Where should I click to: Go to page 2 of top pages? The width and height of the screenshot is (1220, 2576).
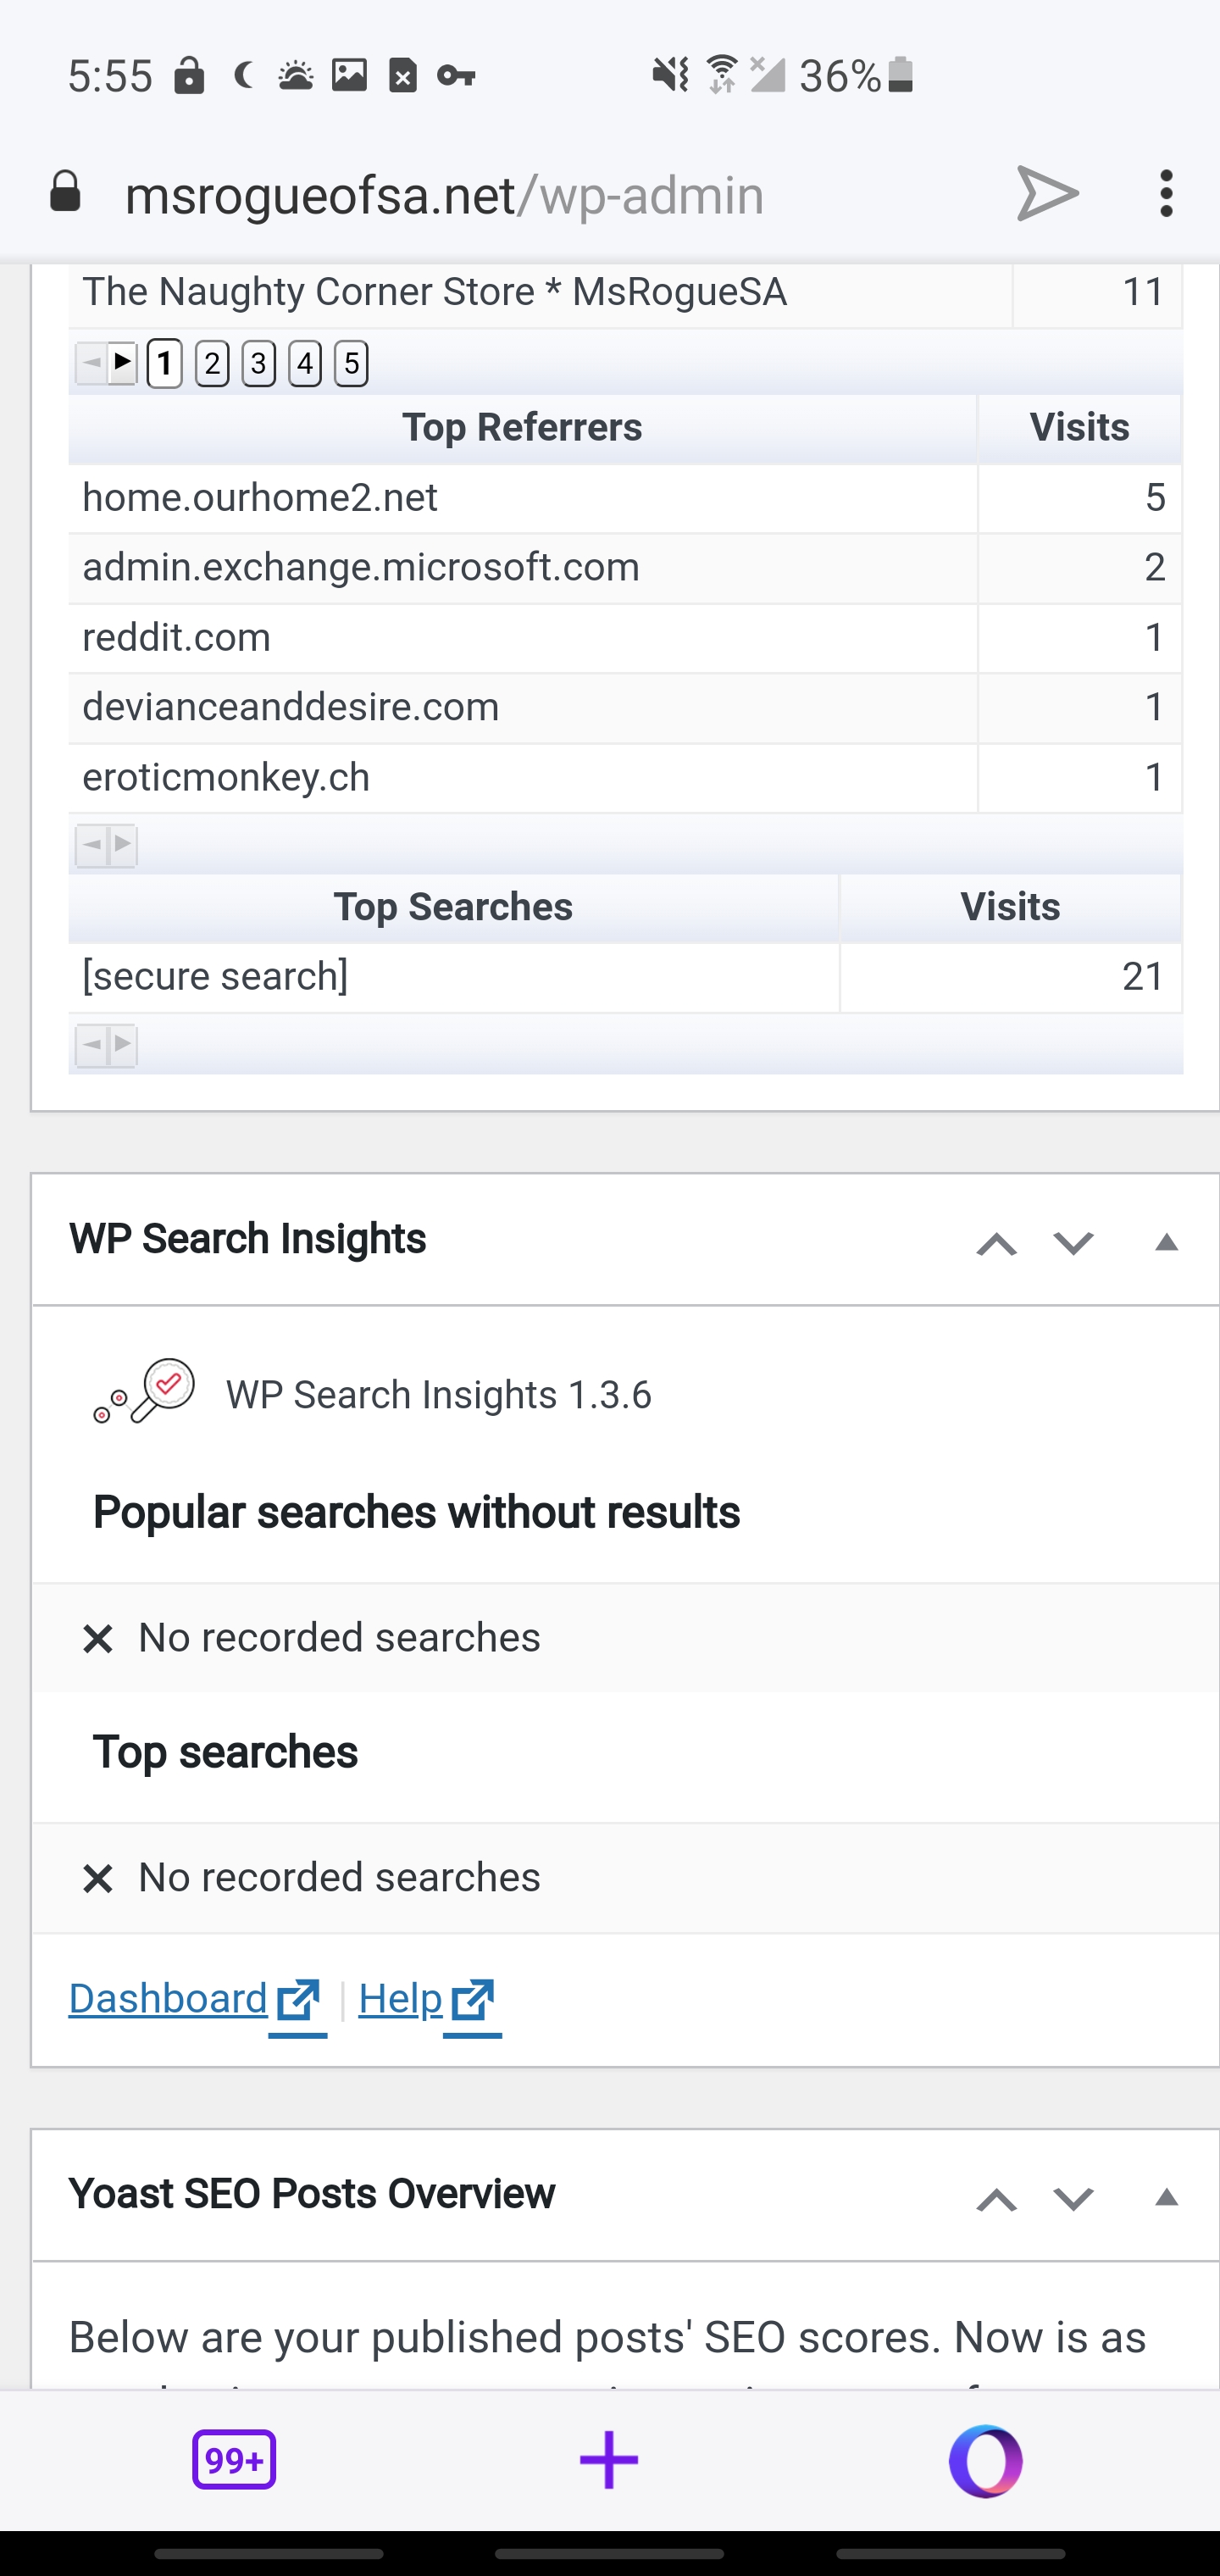point(212,363)
